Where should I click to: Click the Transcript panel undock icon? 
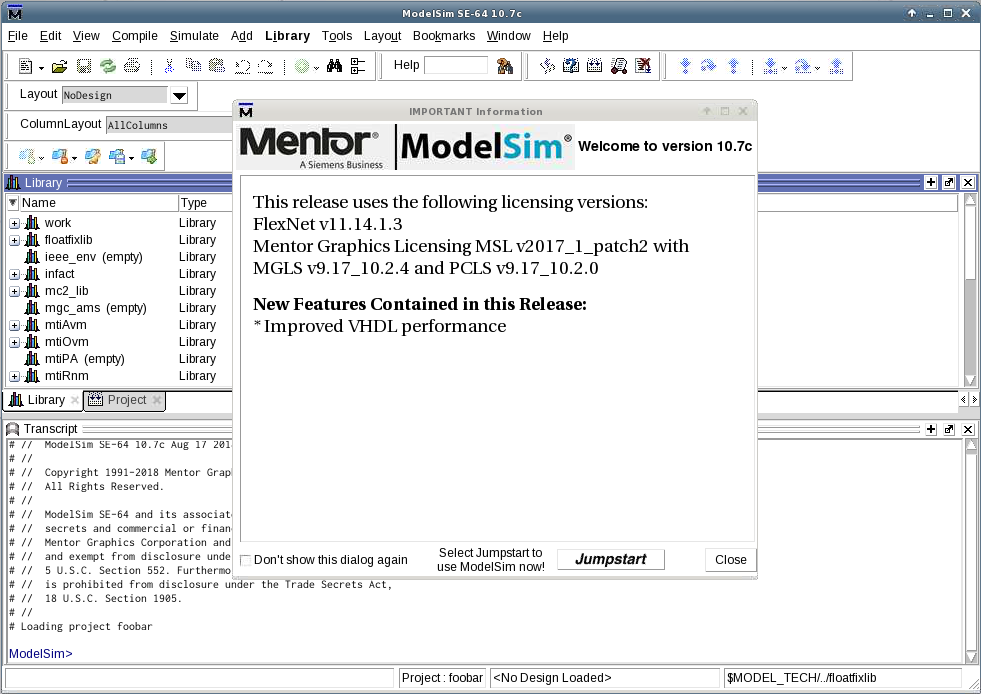point(949,429)
